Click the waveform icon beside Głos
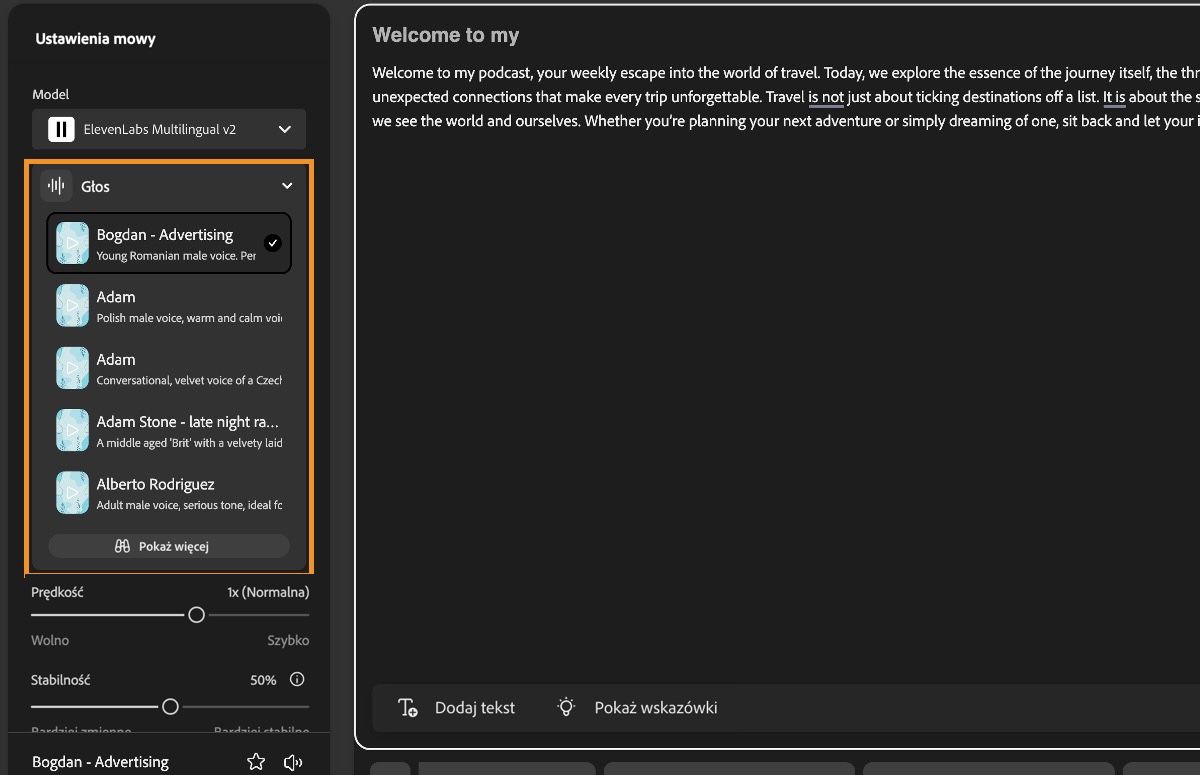Viewport: 1200px width, 775px height. tap(55, 186)
